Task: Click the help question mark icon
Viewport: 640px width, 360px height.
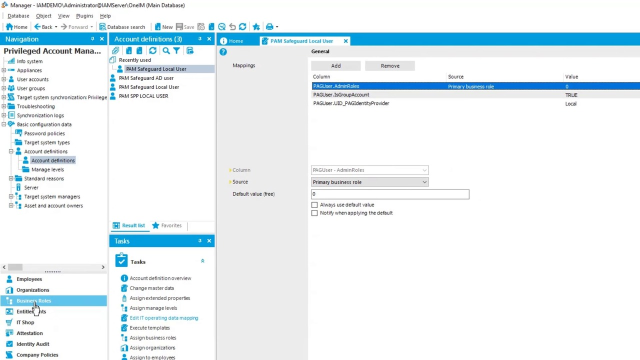Action: coord(223,52)
